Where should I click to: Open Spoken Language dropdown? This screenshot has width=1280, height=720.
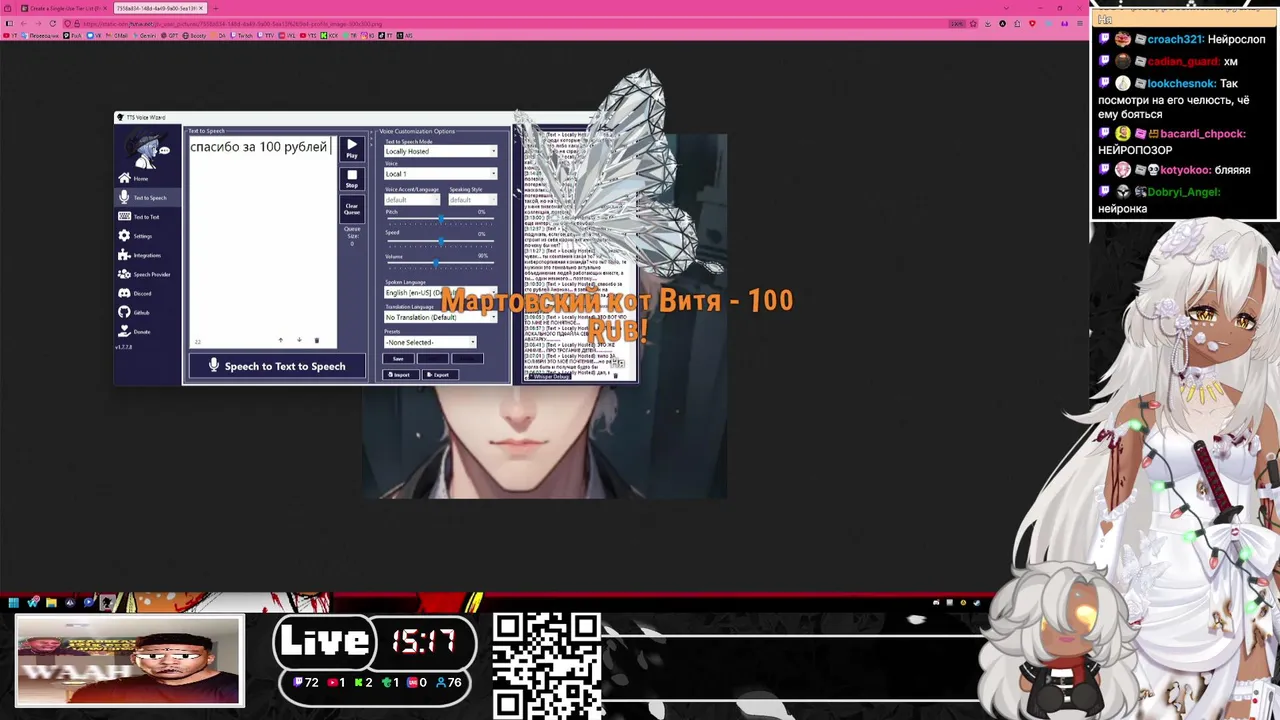point(440,293)
